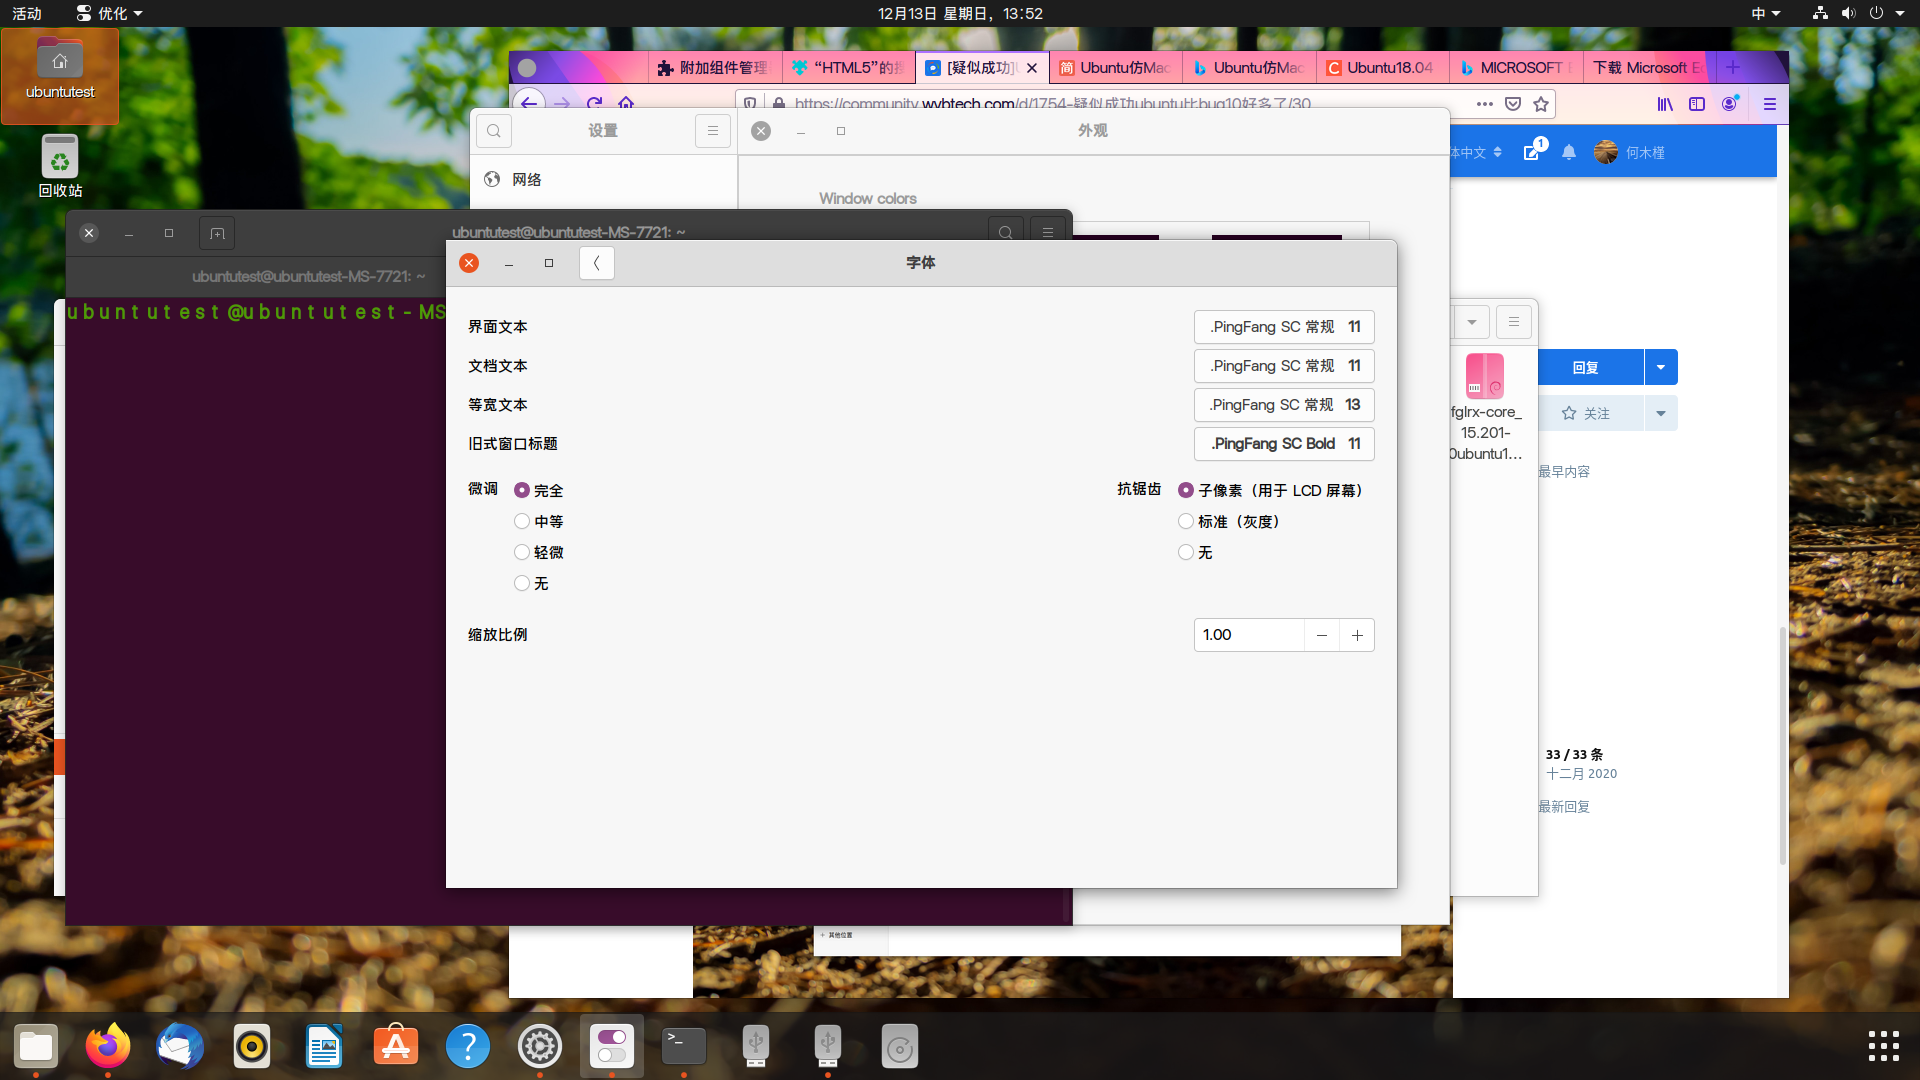The image size is (1920, 1080).
Task: Click the search icon in Settings header
Action: coord(494,131)
